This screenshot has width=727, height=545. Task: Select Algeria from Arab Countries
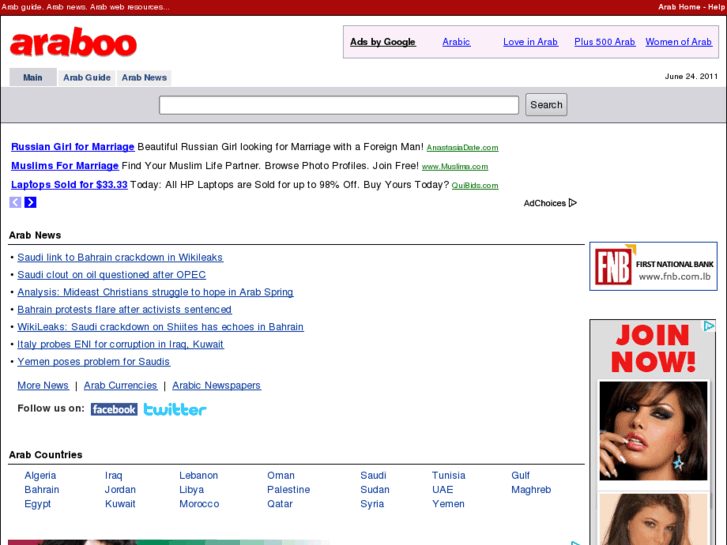[x=40, y=475]
